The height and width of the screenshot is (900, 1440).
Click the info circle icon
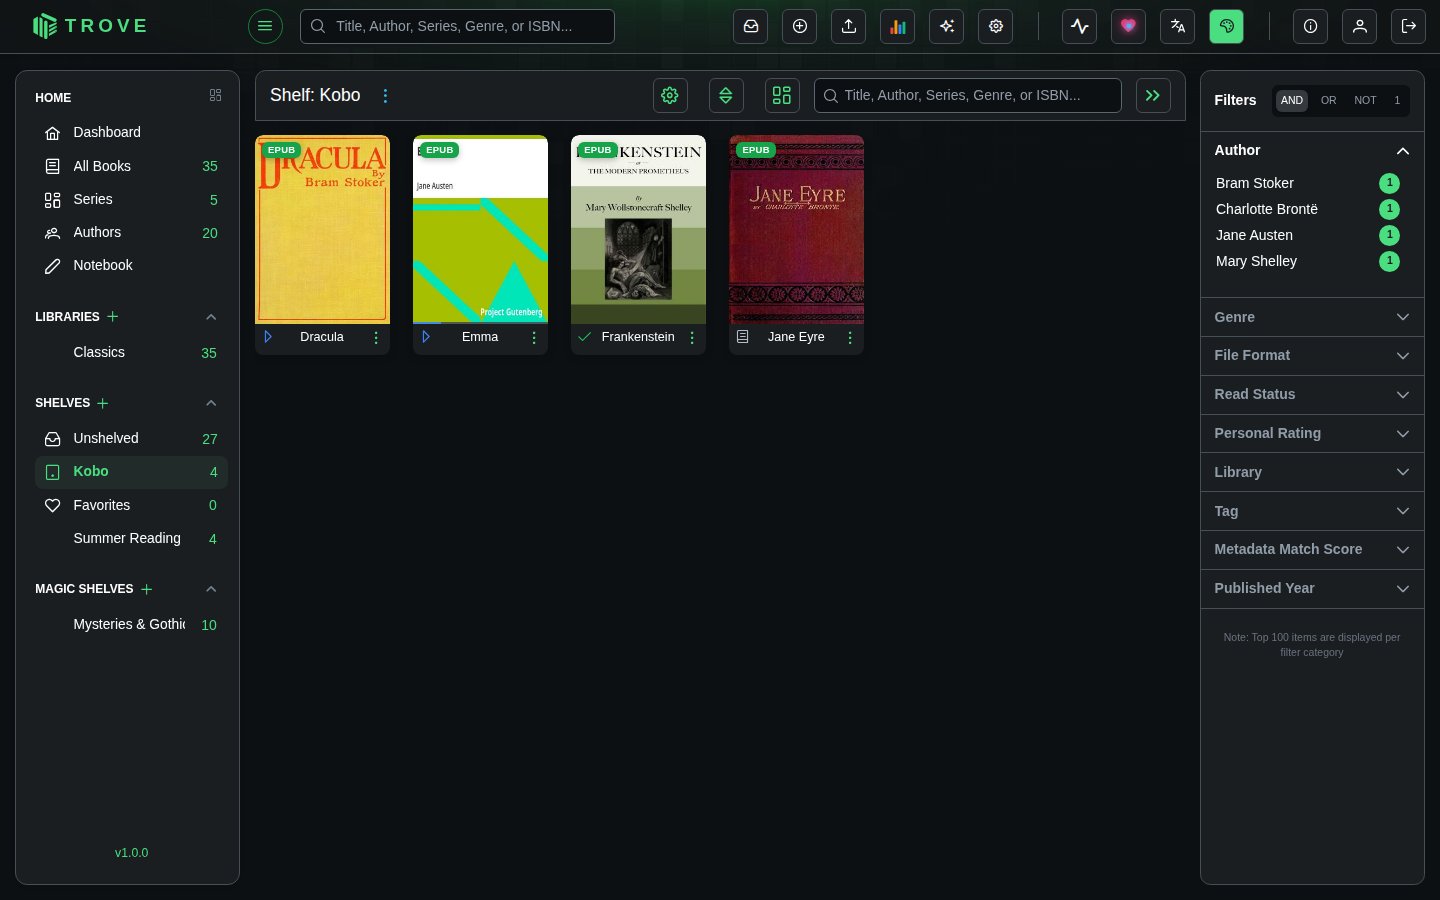(1311, 26)
